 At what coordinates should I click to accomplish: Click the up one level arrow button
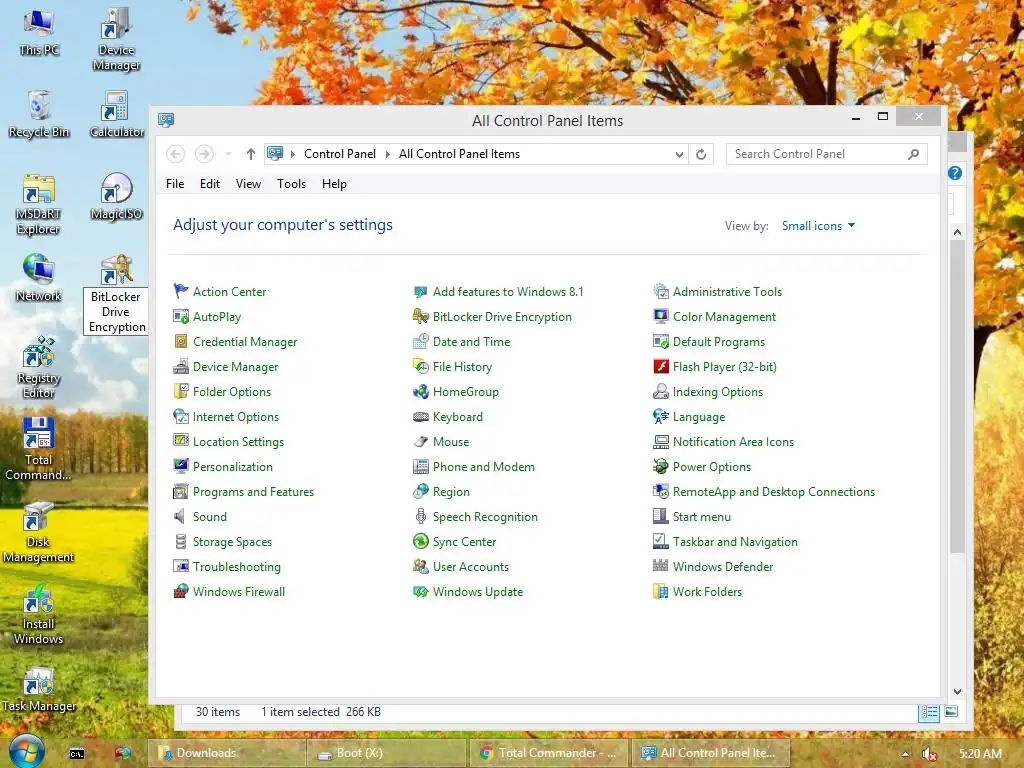[x=251, y=154]
